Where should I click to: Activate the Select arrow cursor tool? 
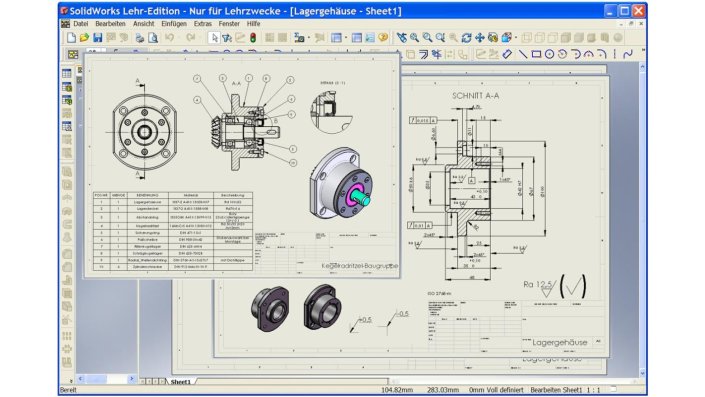click(x=214, y=38)
